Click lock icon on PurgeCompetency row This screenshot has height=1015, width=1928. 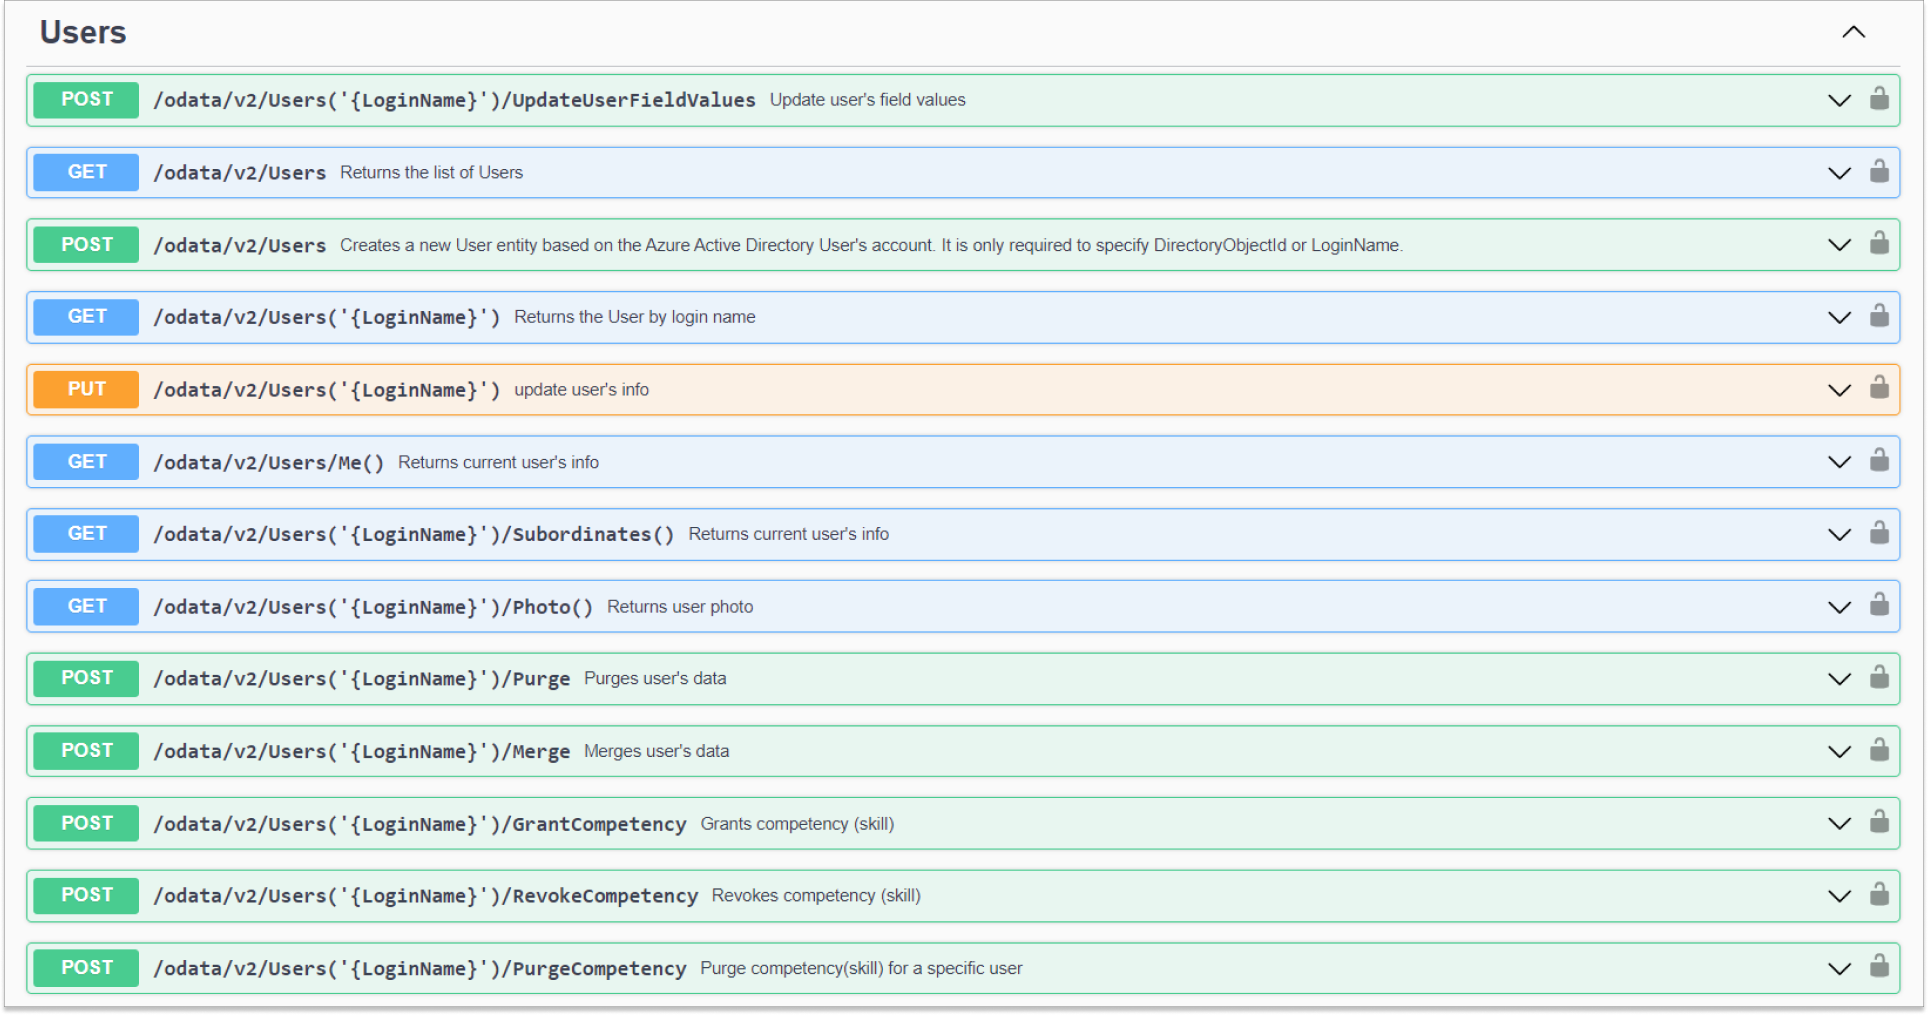click(1879, 966)
